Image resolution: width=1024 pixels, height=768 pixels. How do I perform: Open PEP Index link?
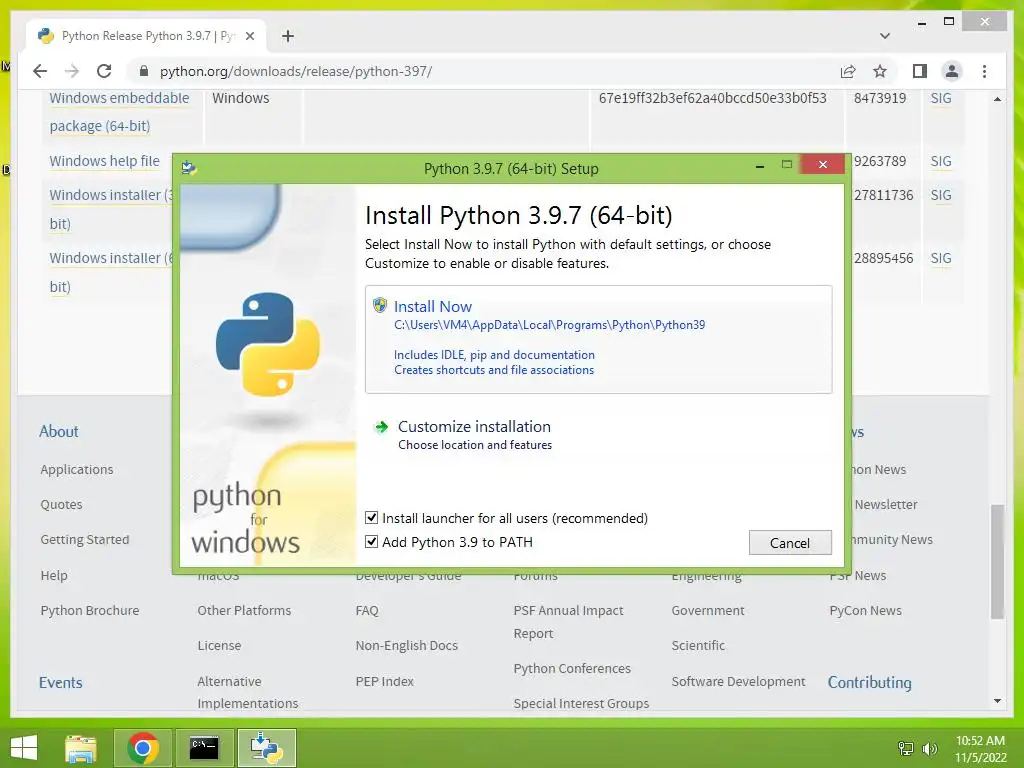pyautogui.click(x=385, y=681)
